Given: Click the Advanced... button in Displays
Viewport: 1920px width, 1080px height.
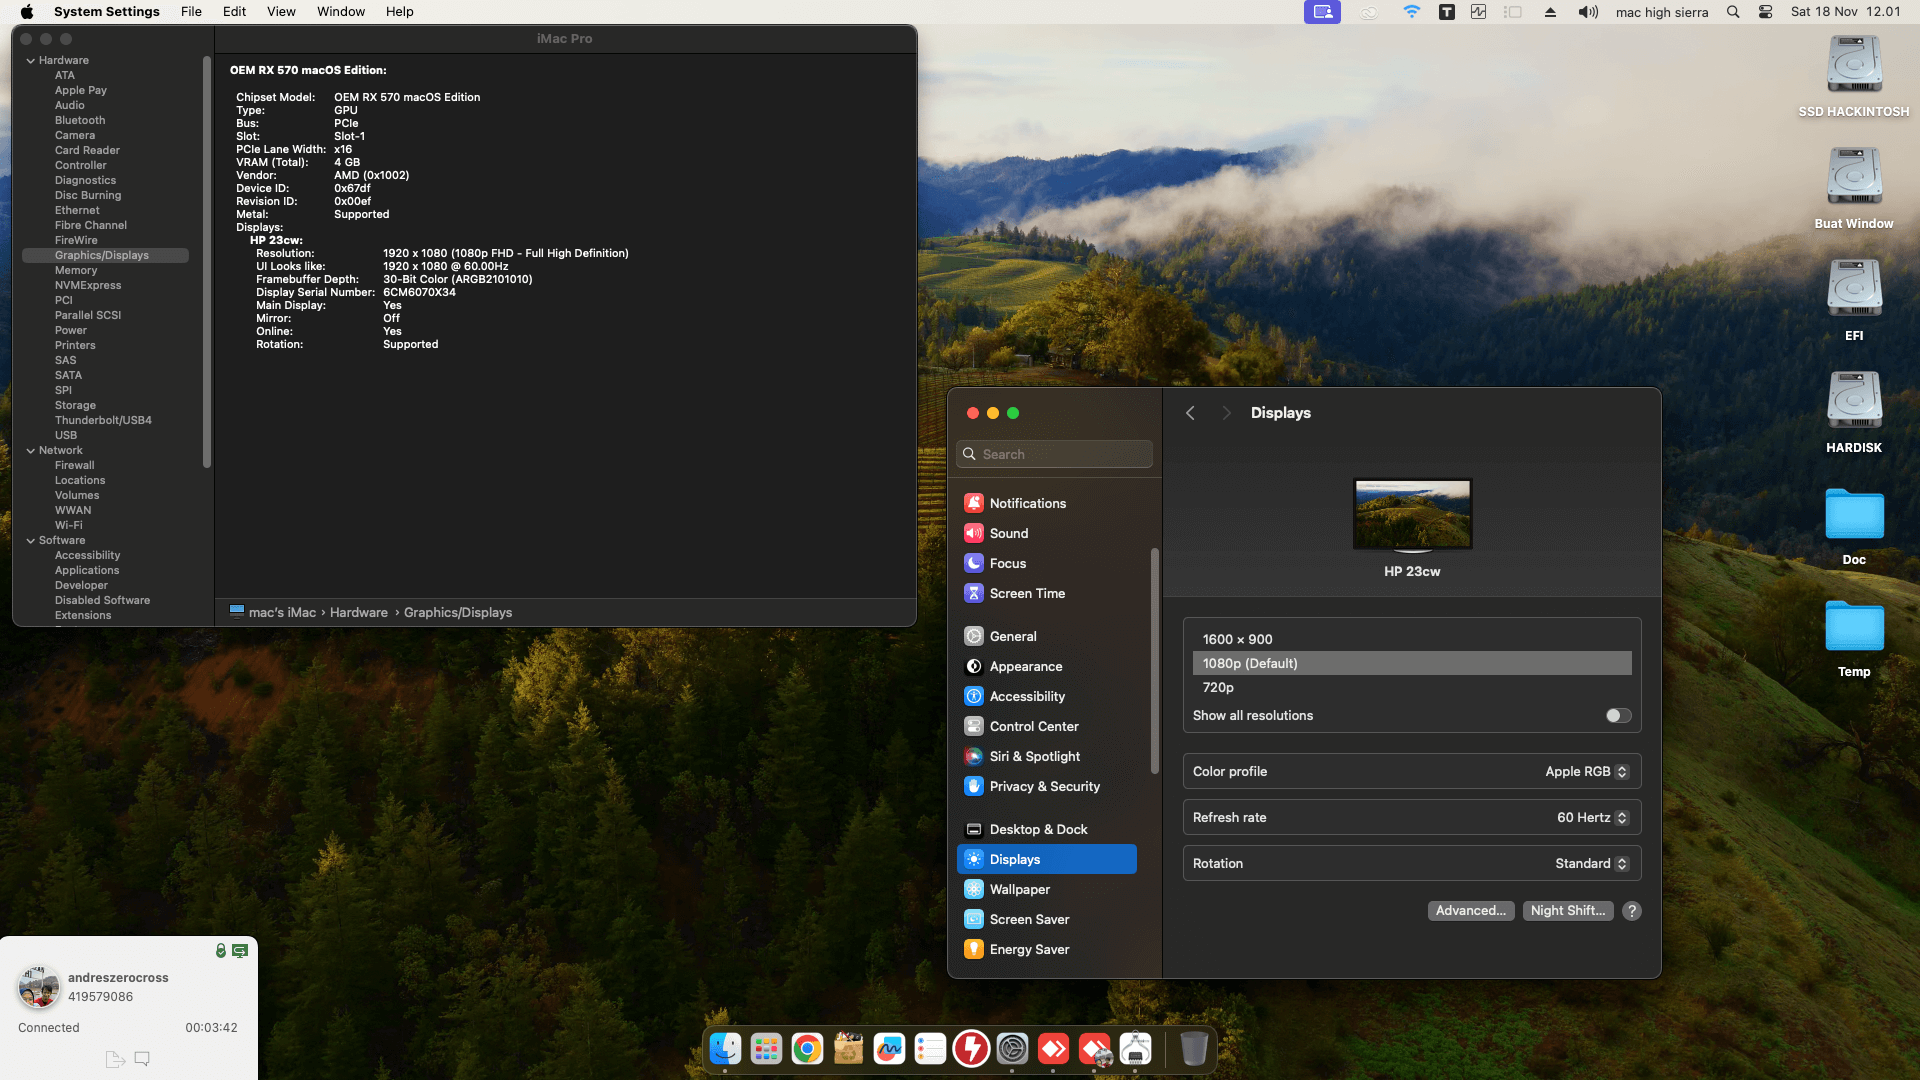Looking at the screenshot, I should 1471,910.
